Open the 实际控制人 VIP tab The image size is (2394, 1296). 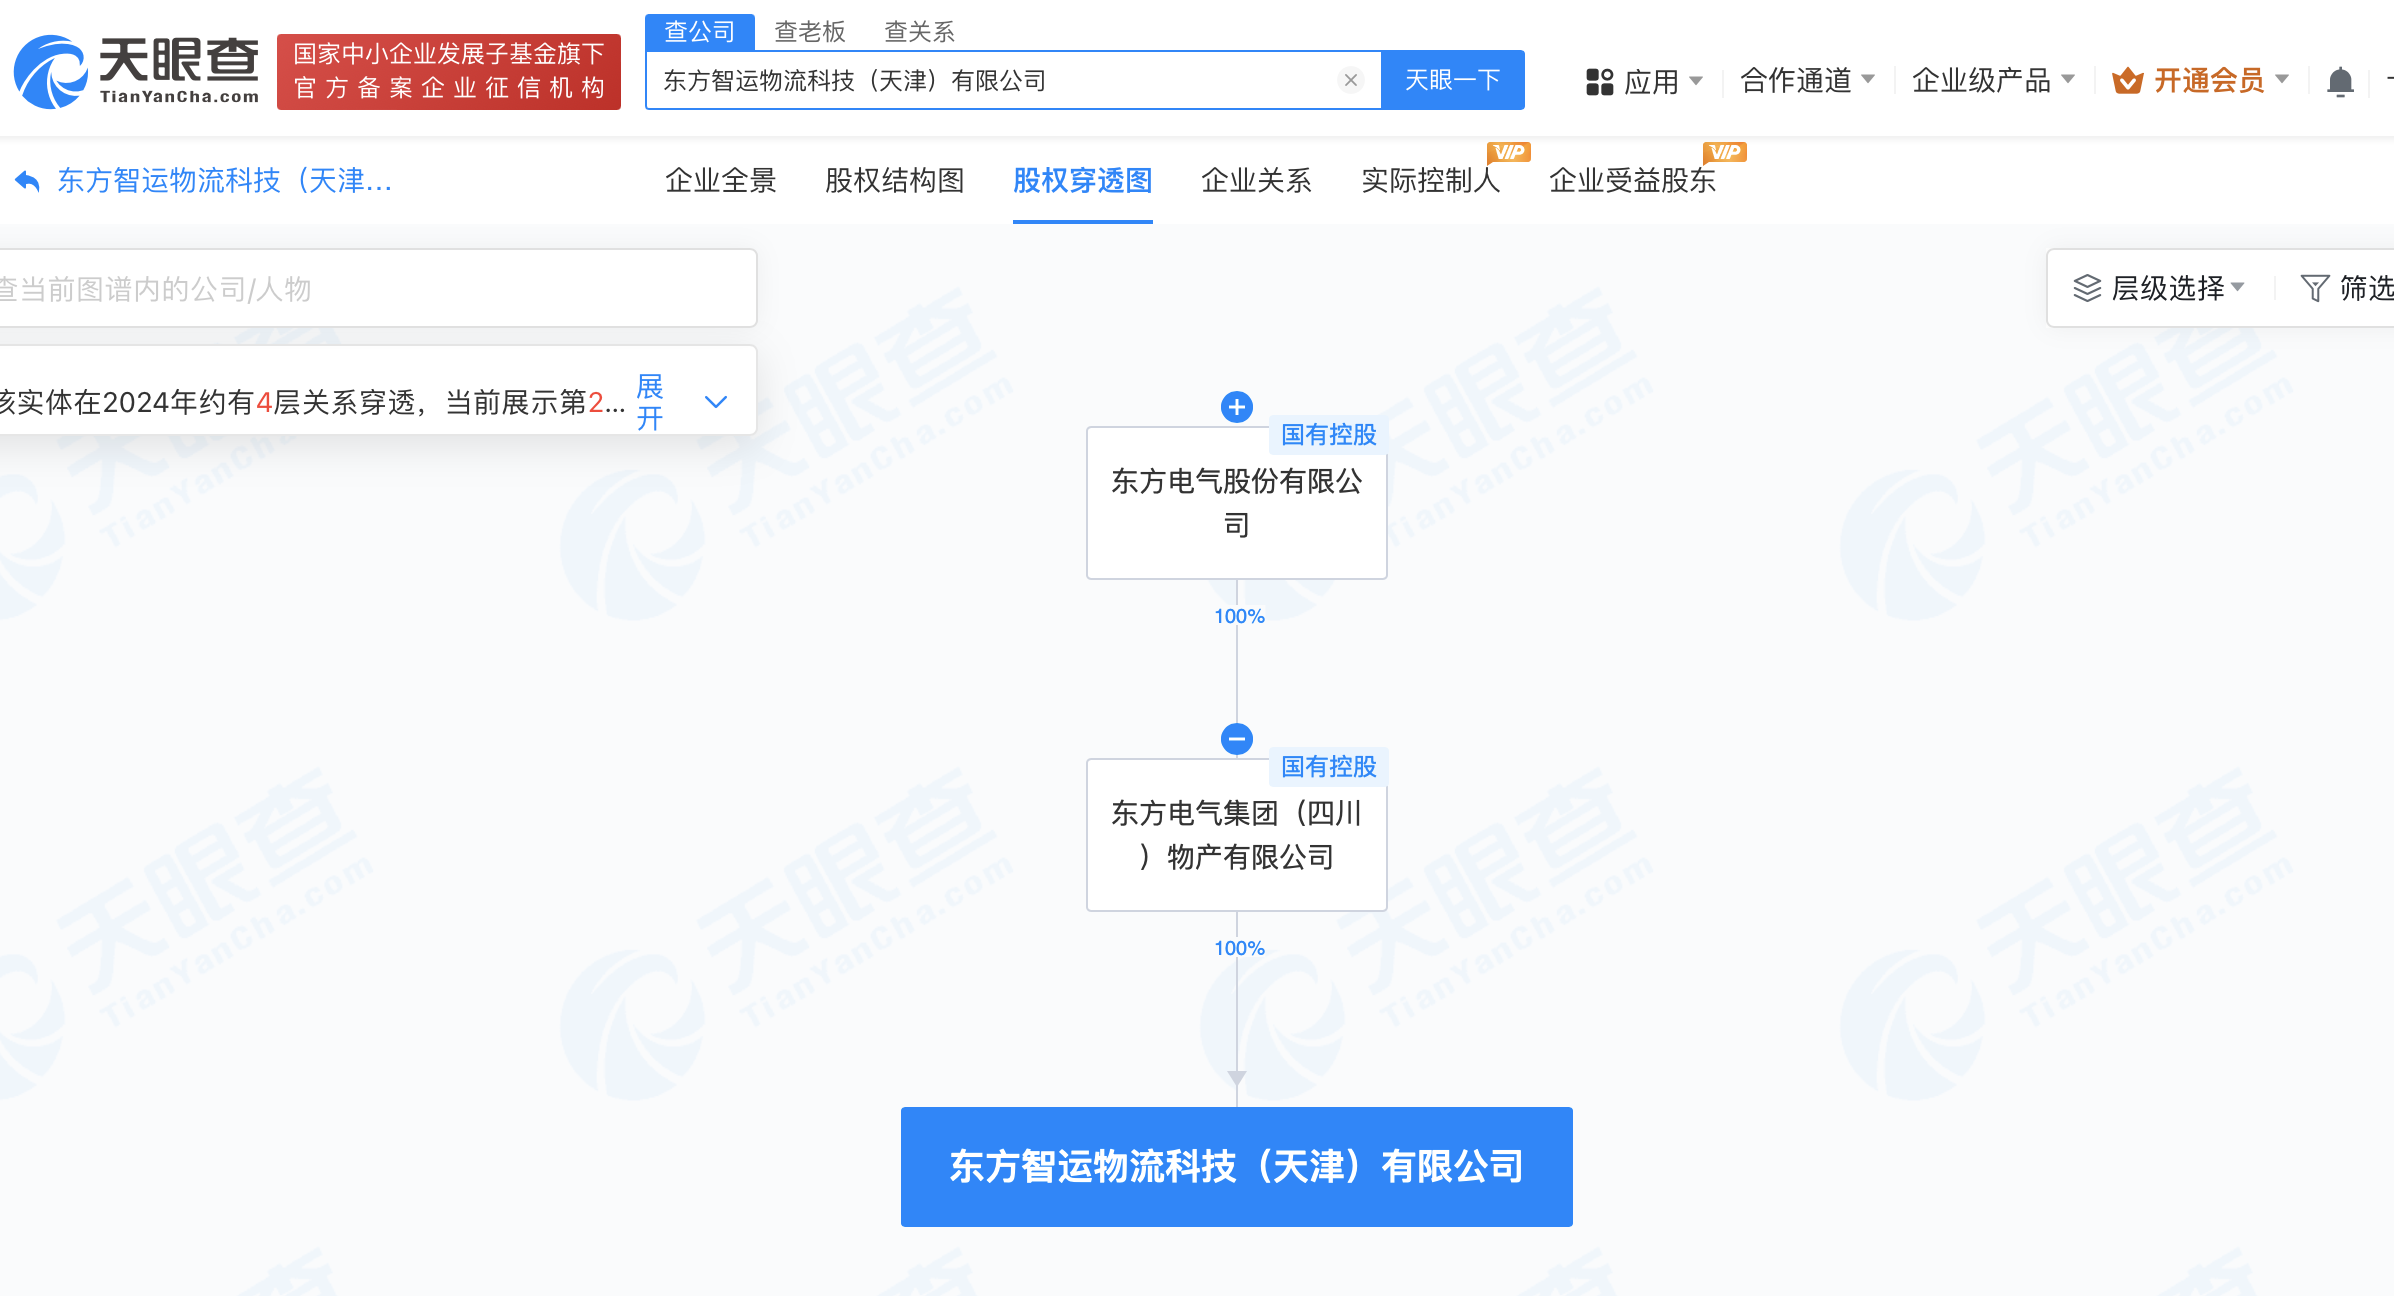[1431, 181]
